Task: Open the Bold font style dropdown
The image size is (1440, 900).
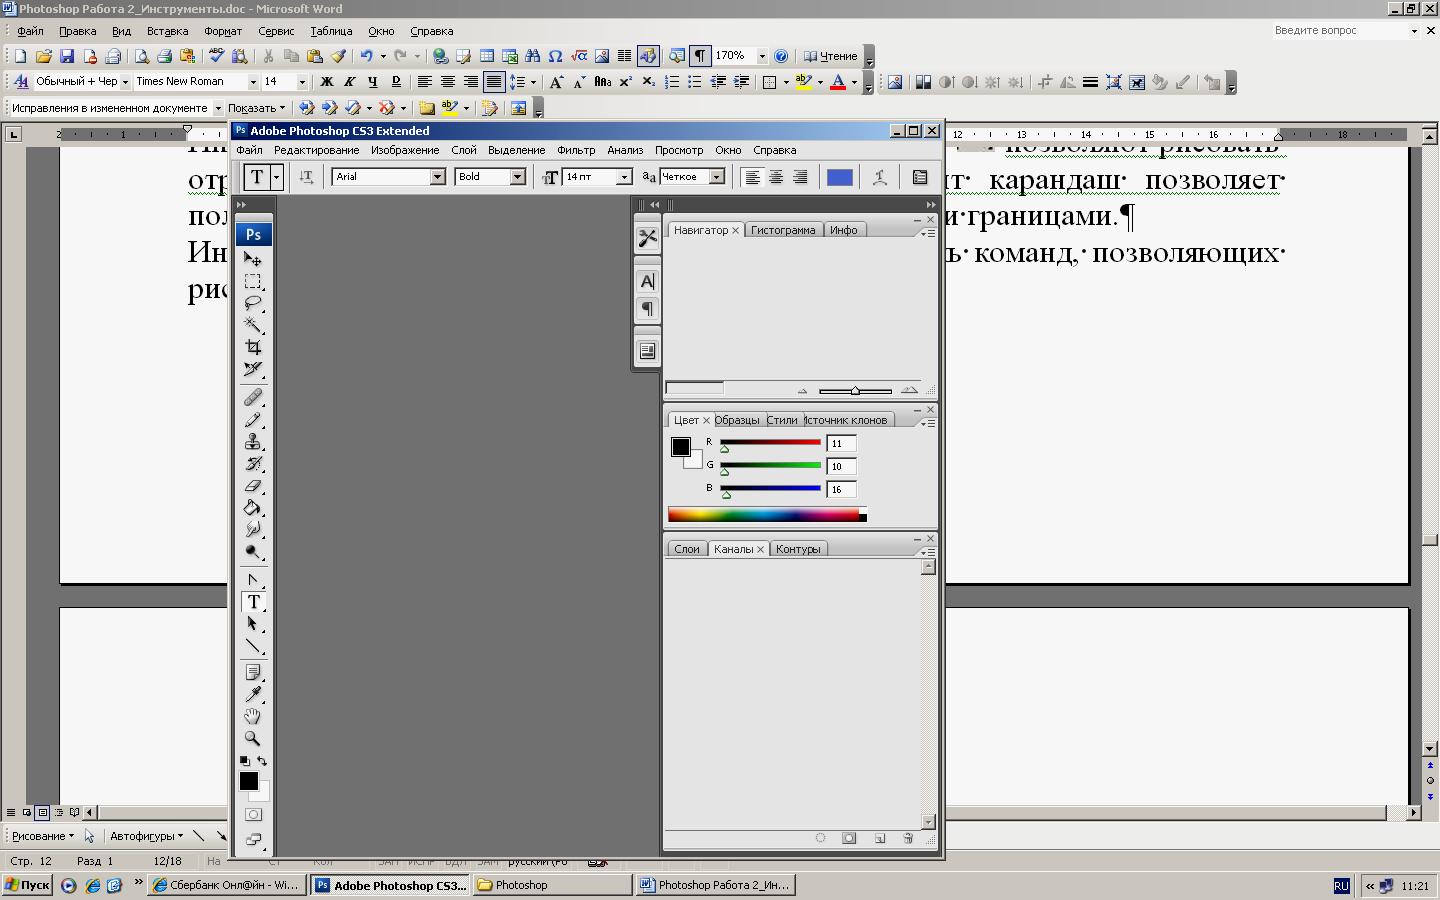Action: point(517,177)
